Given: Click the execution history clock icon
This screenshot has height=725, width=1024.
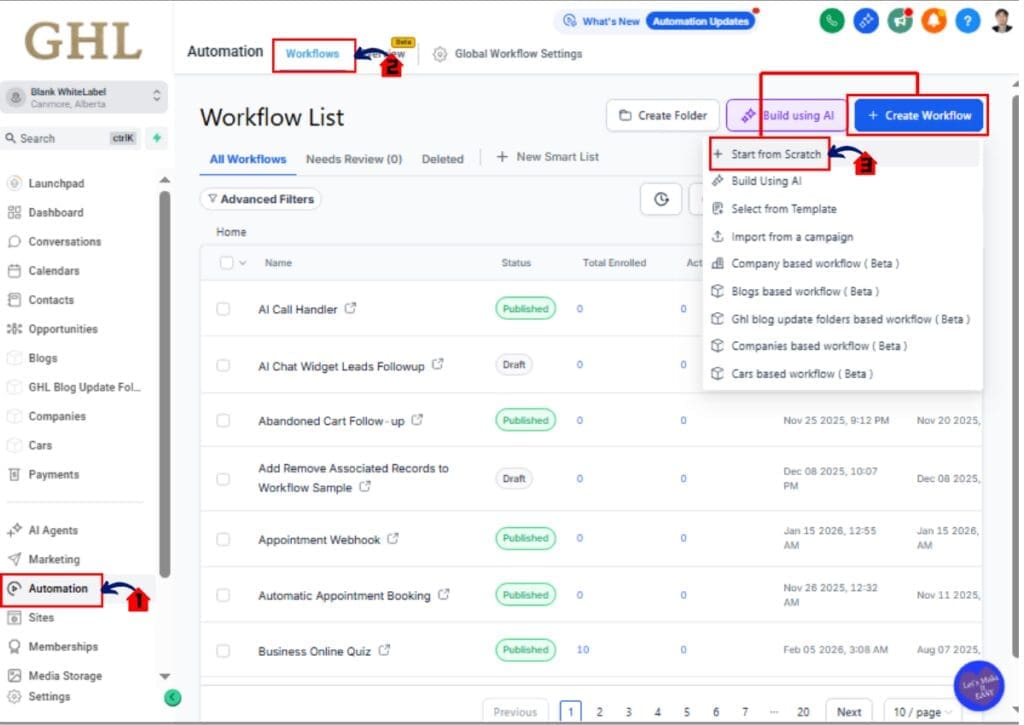Looking at the screenshot, I should tap(660, 199).
